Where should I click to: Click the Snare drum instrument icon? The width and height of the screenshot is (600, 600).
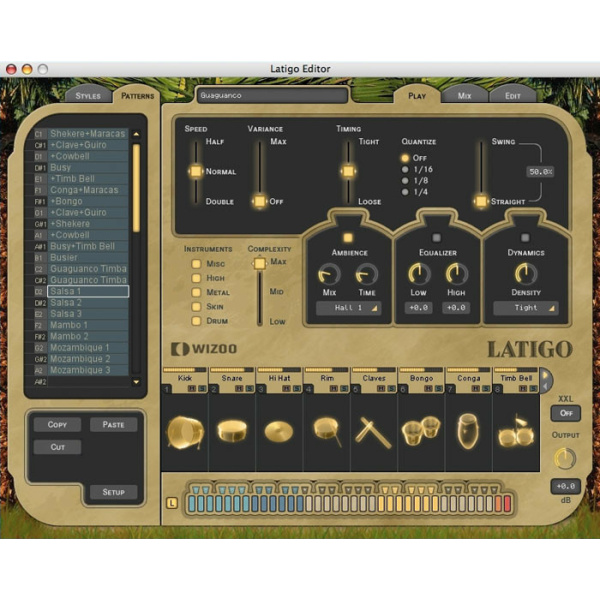tap(232, 431)
